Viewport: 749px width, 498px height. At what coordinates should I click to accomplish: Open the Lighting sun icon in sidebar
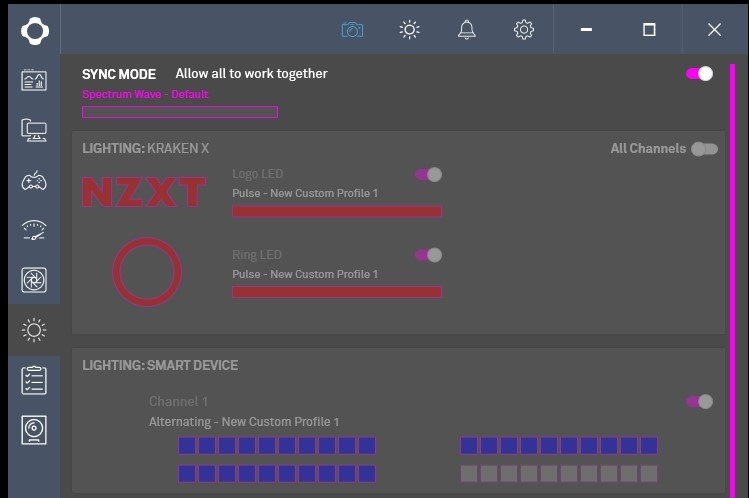(34, 329)
